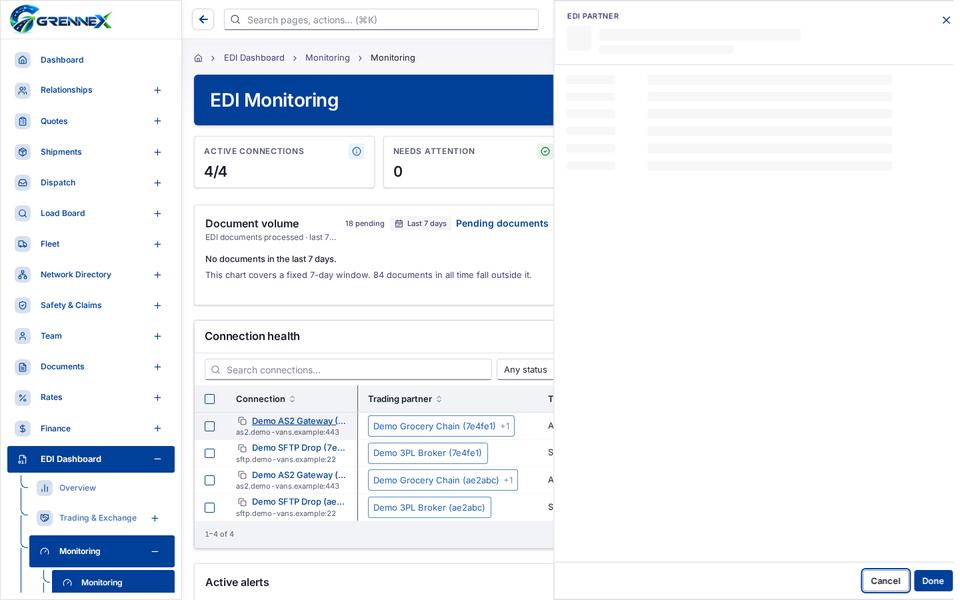Expand the Relationships menu

pyautogui.click(x=157, y=90)
